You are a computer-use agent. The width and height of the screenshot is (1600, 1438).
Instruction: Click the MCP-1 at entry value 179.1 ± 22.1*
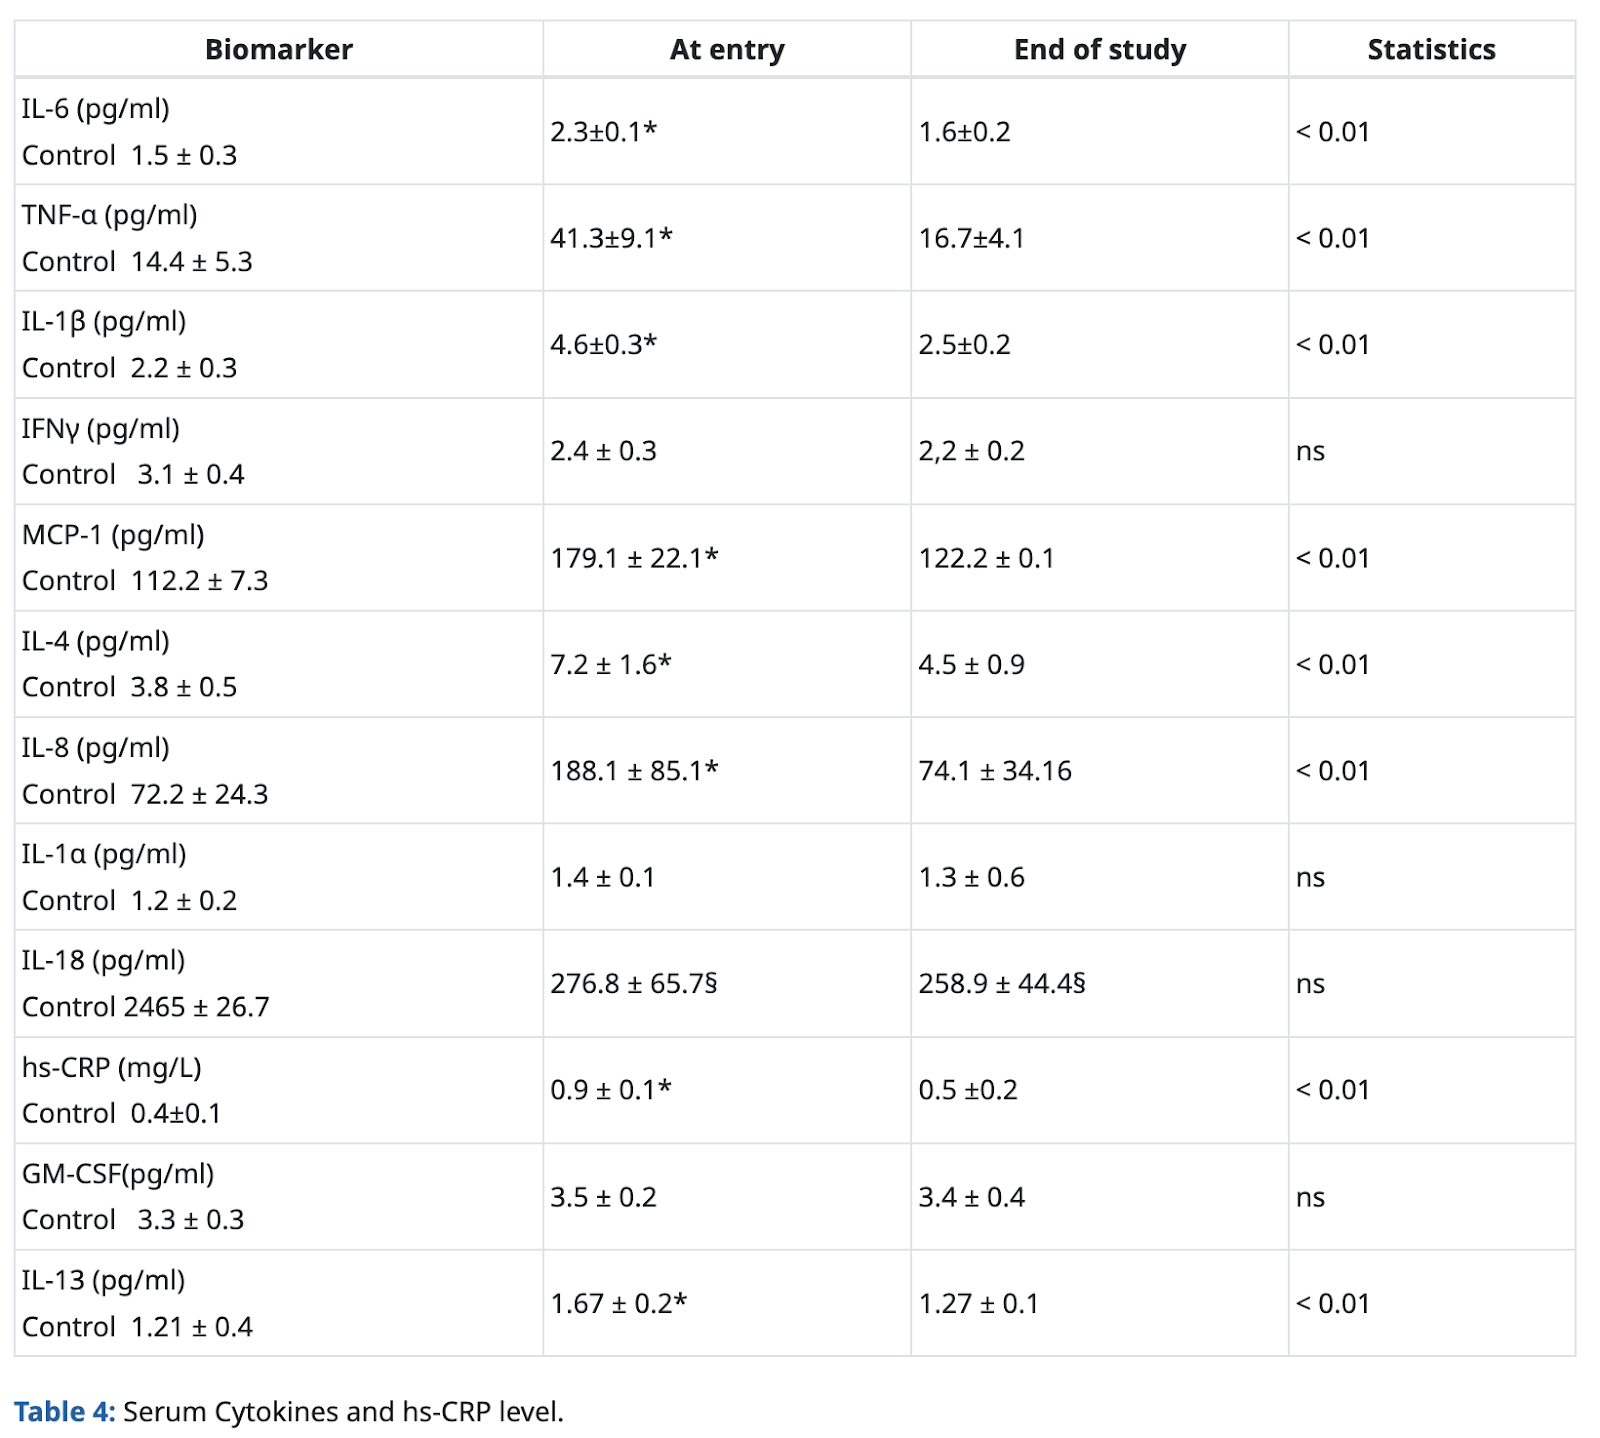634,558
